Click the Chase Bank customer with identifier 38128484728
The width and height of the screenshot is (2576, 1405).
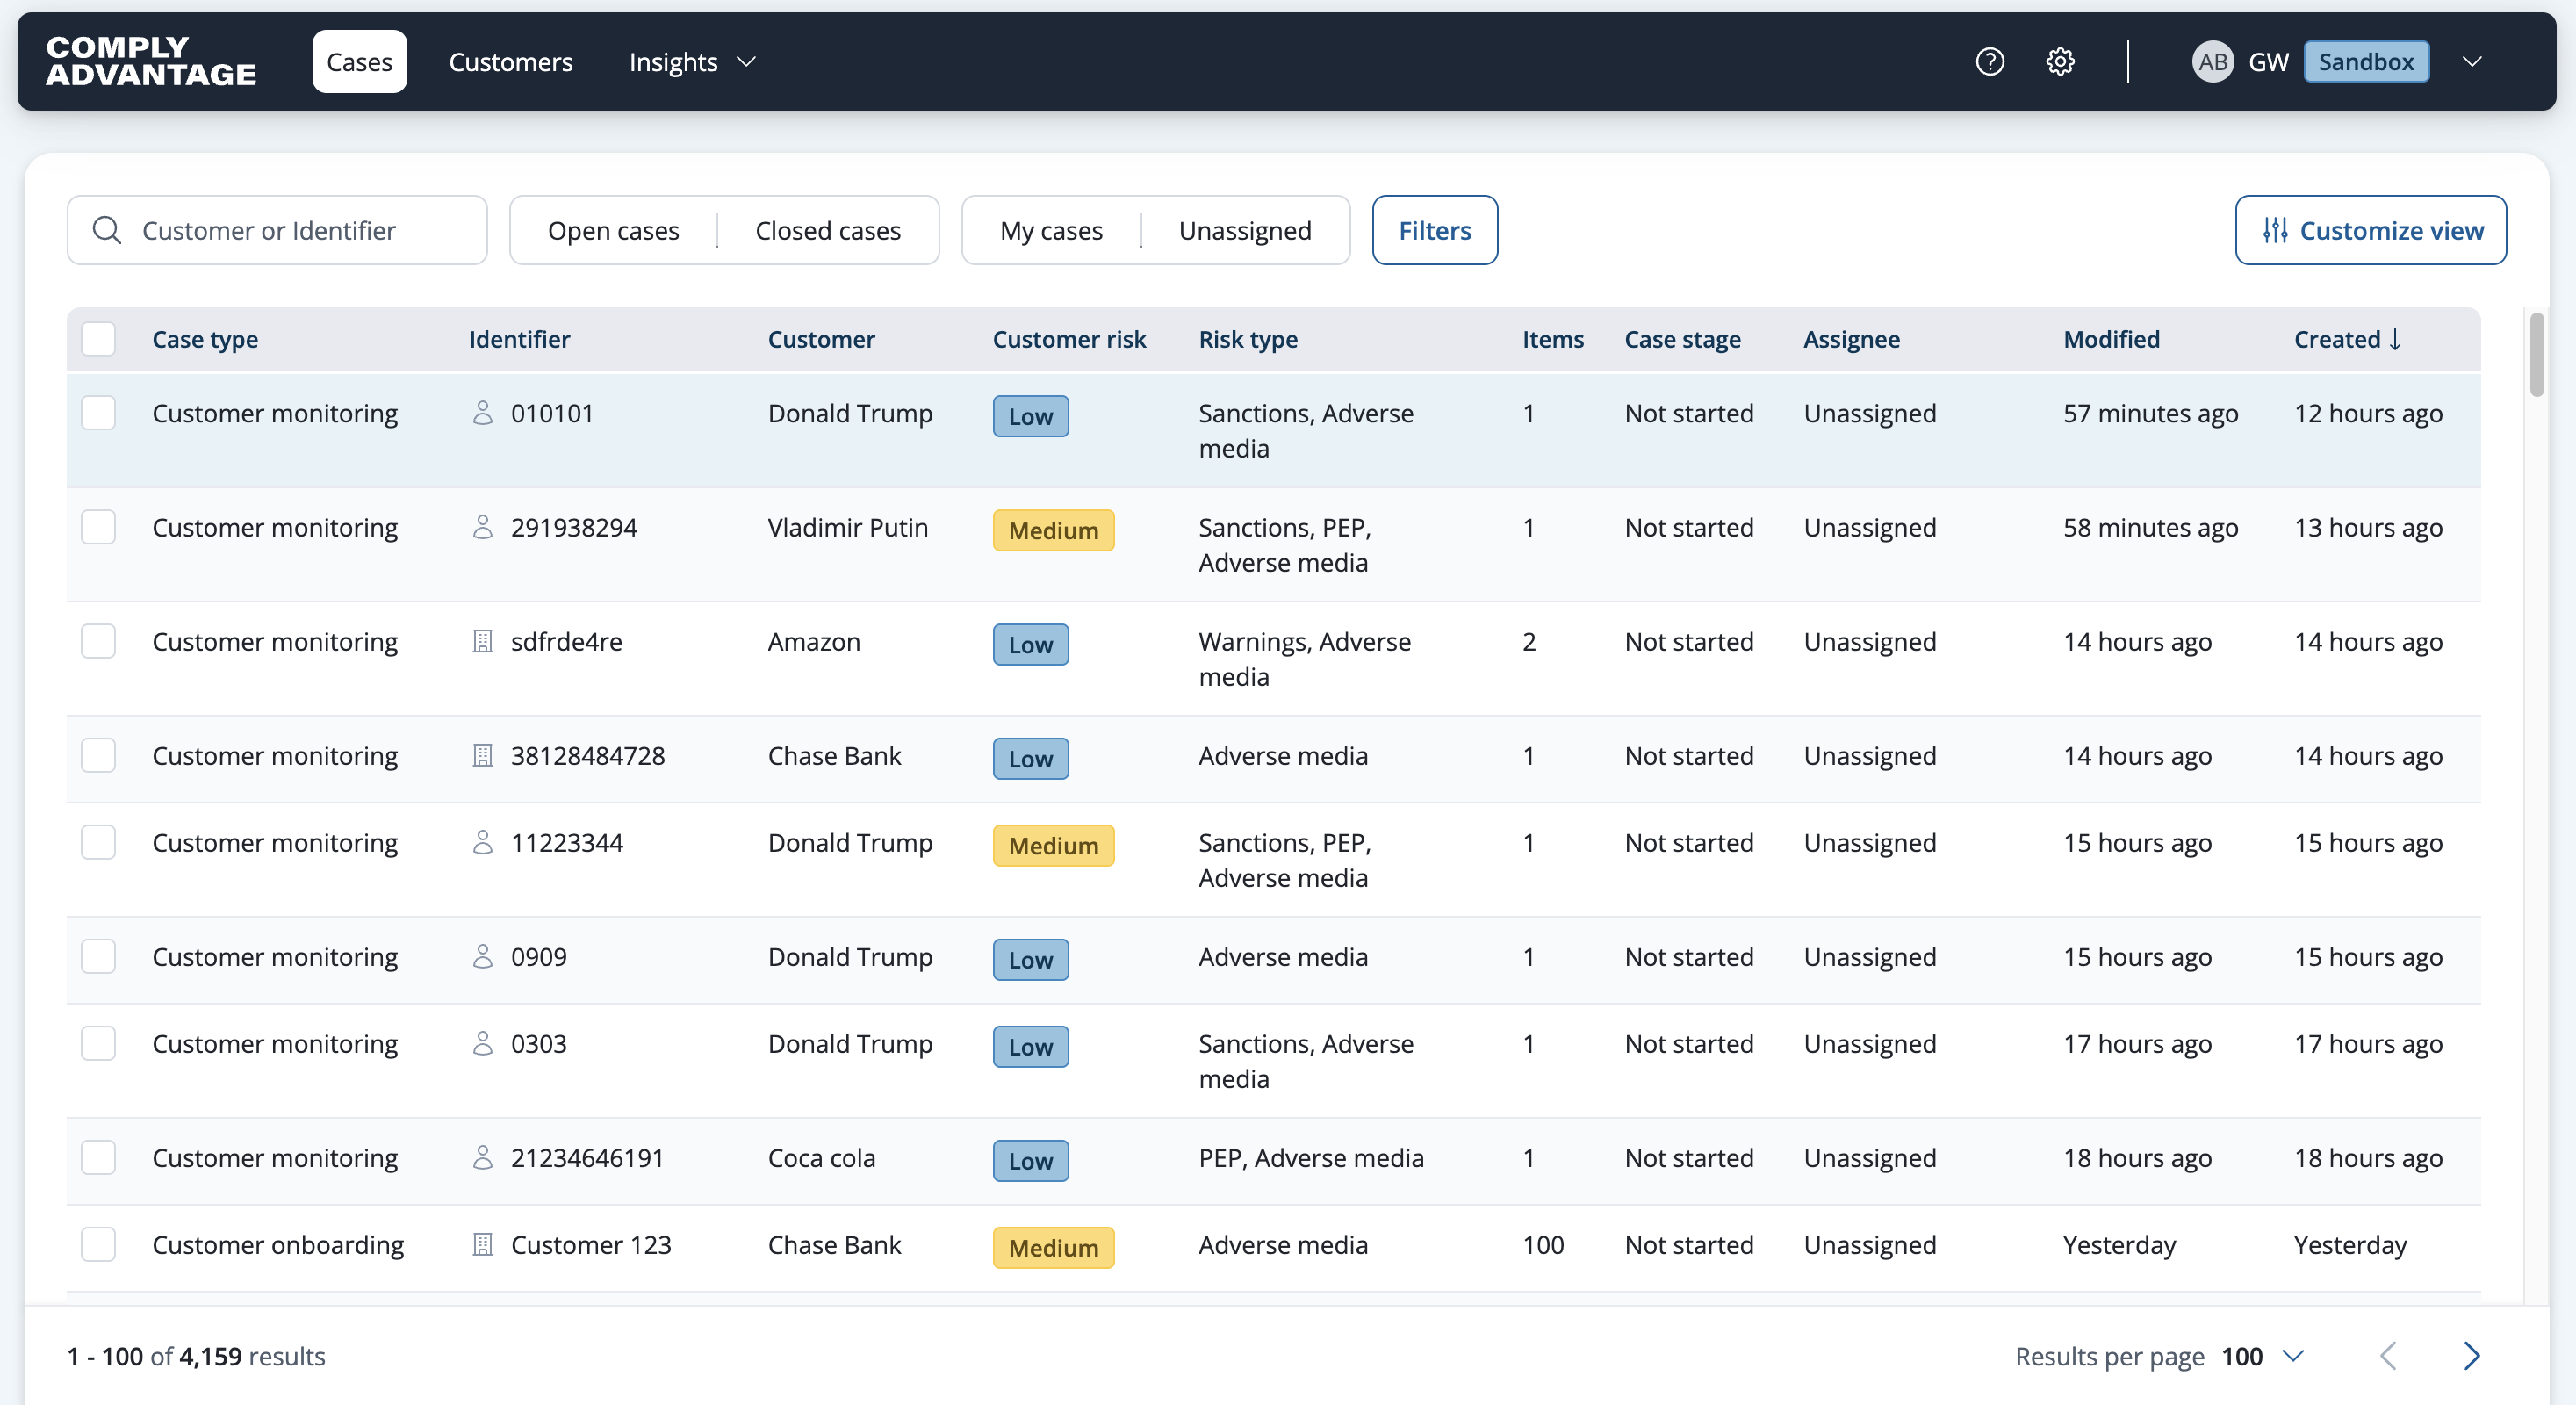pyautogui.click(x=834, y=755)
